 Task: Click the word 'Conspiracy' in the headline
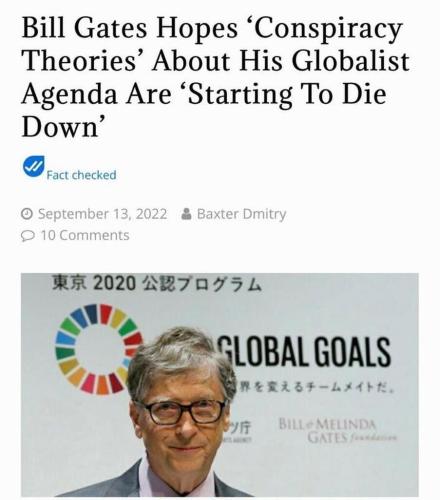coord(327,28)
